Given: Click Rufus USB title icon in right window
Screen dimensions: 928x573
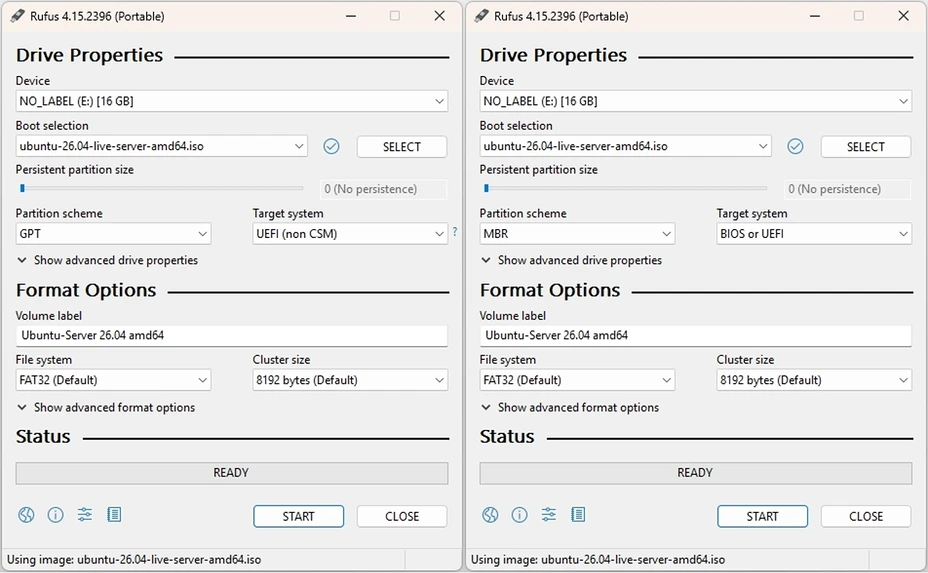Looking at the screenshot, I should pyautogui.click(x=481, y=16).
